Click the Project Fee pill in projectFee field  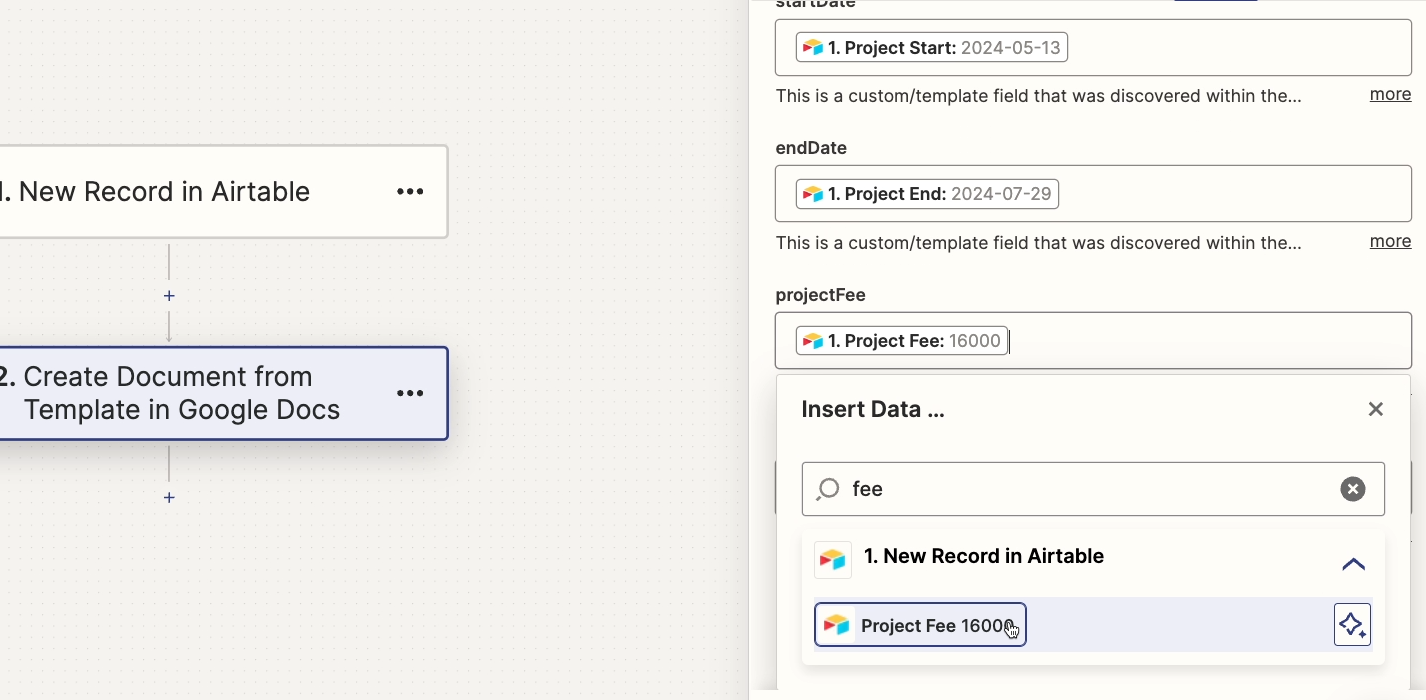point(902,341)
